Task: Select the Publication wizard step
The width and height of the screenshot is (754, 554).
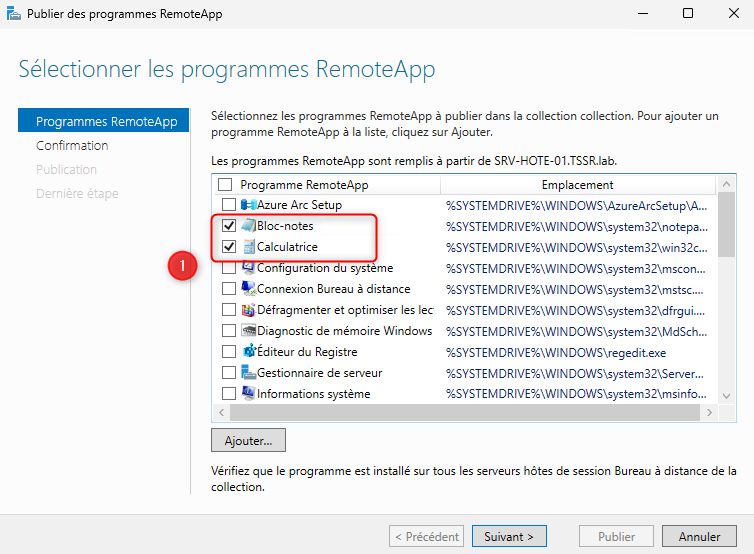Action: point(66,169)
